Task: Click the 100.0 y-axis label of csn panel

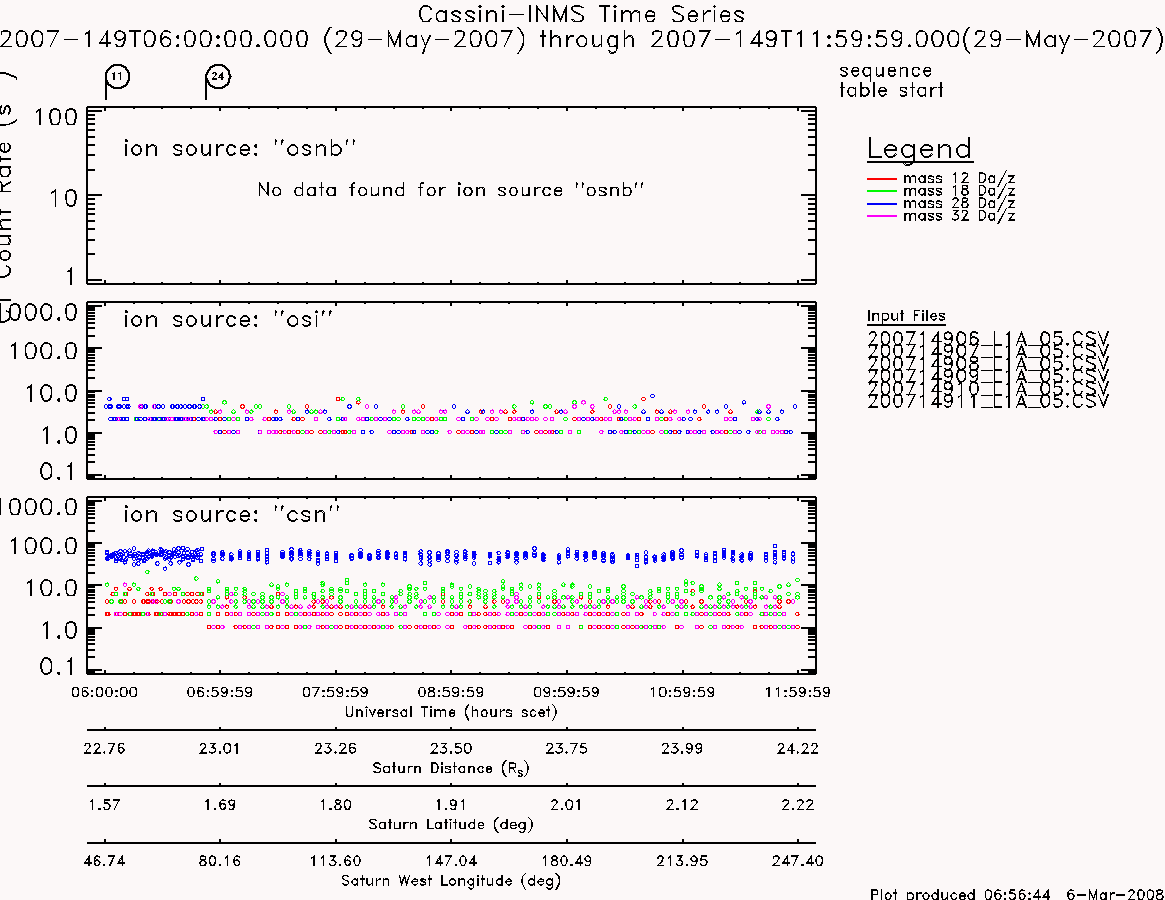Action: (43, 546)
